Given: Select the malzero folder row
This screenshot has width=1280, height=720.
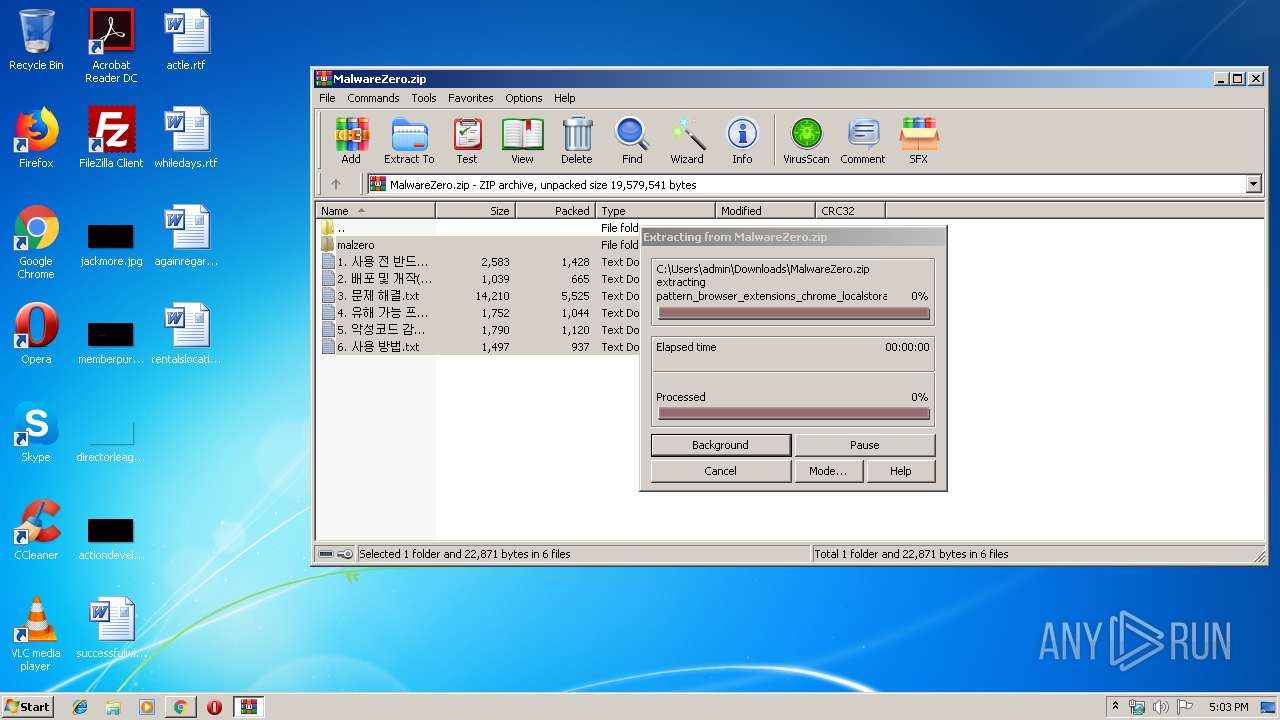Looking at the screenshot, I should pyautogui.click(x=478, y=245).
